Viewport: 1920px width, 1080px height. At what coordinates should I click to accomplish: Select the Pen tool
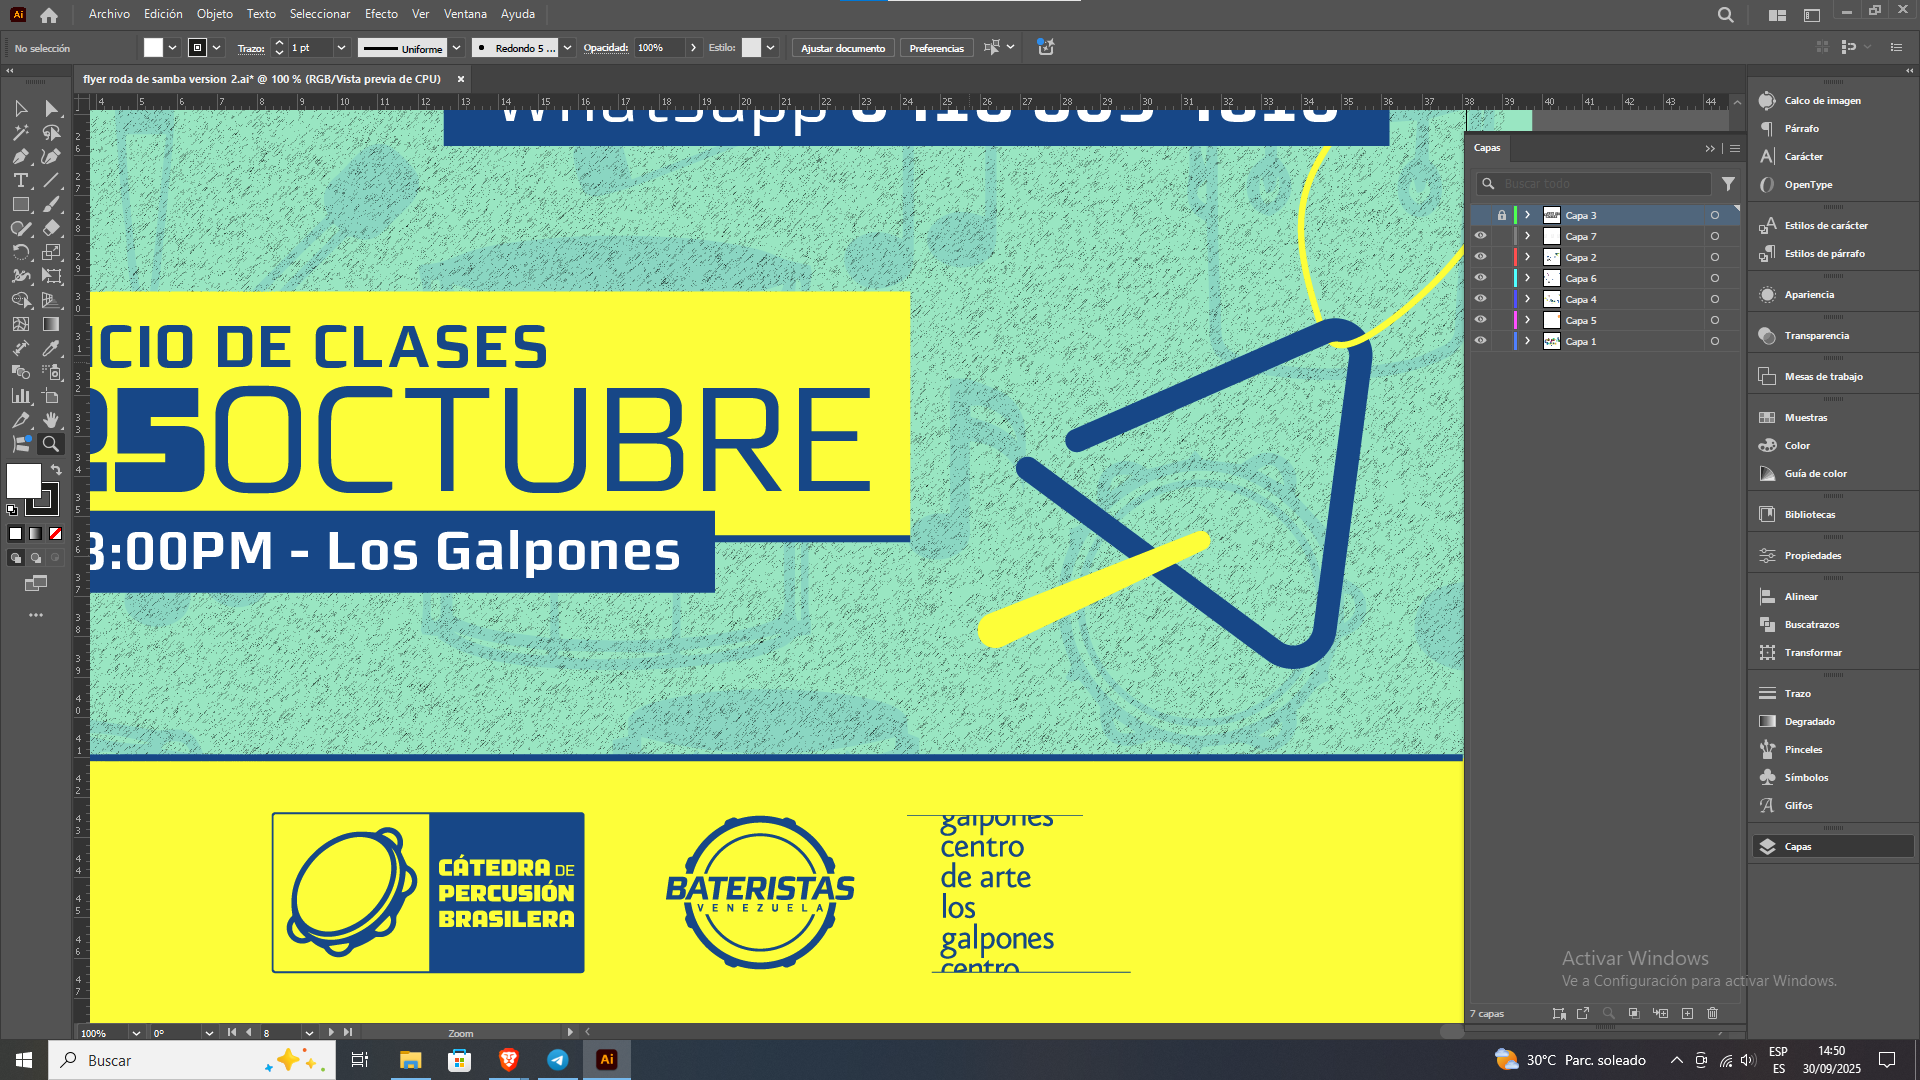(x=20, y=156)
